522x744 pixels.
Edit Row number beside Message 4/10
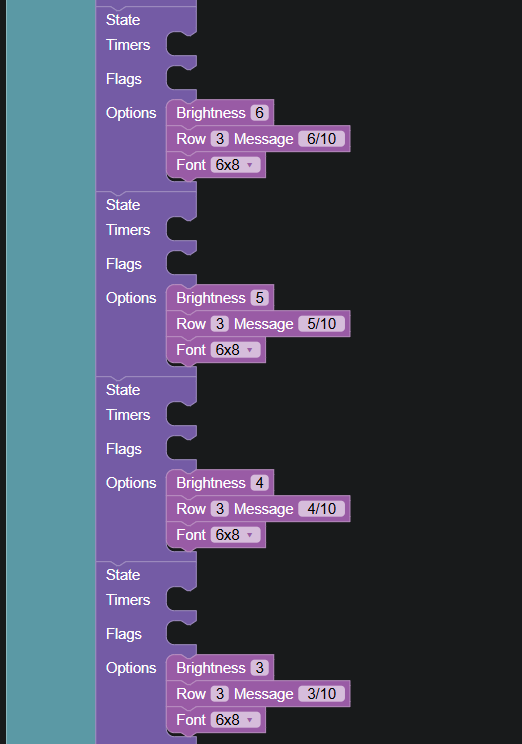click(220, 509)
